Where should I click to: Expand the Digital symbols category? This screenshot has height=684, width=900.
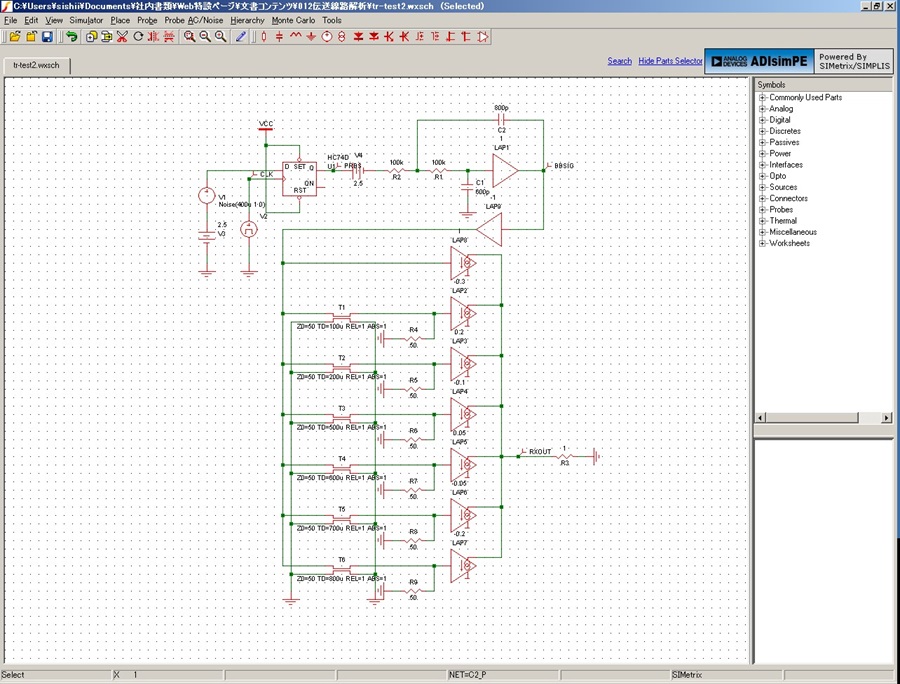(763, 120)
